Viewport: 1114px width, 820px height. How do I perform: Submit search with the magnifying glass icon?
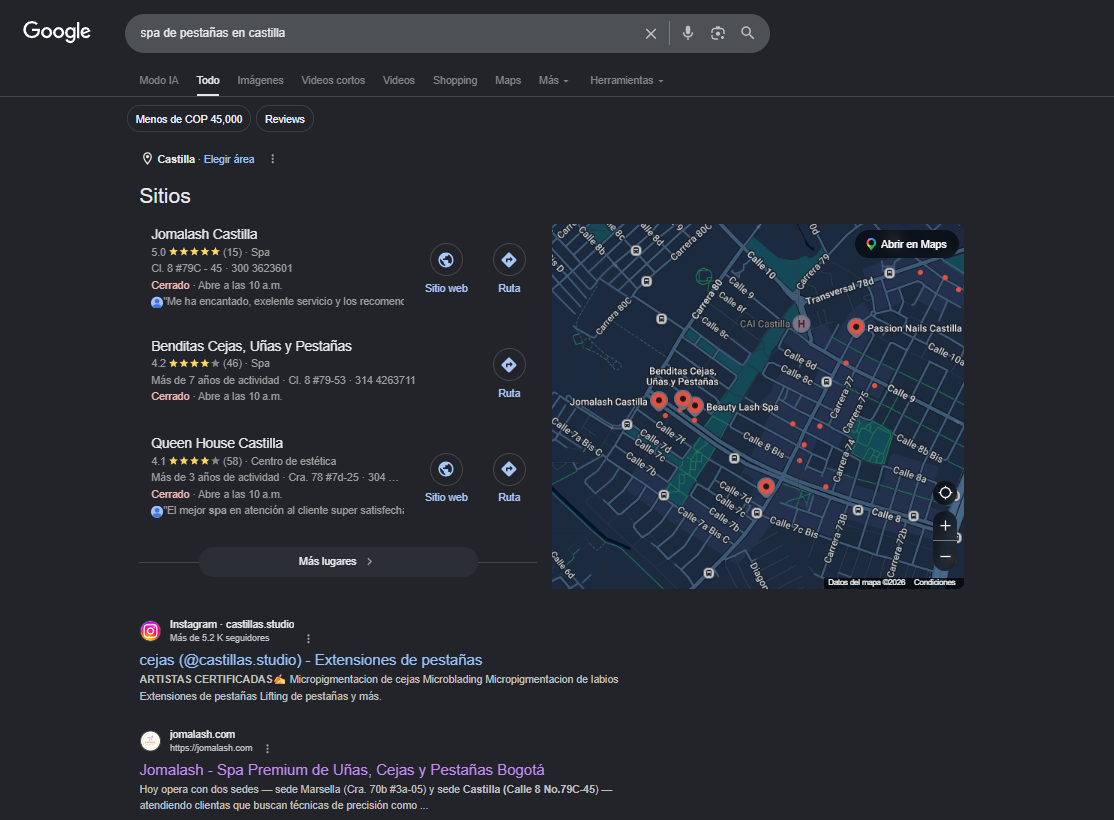pos(747,33)
